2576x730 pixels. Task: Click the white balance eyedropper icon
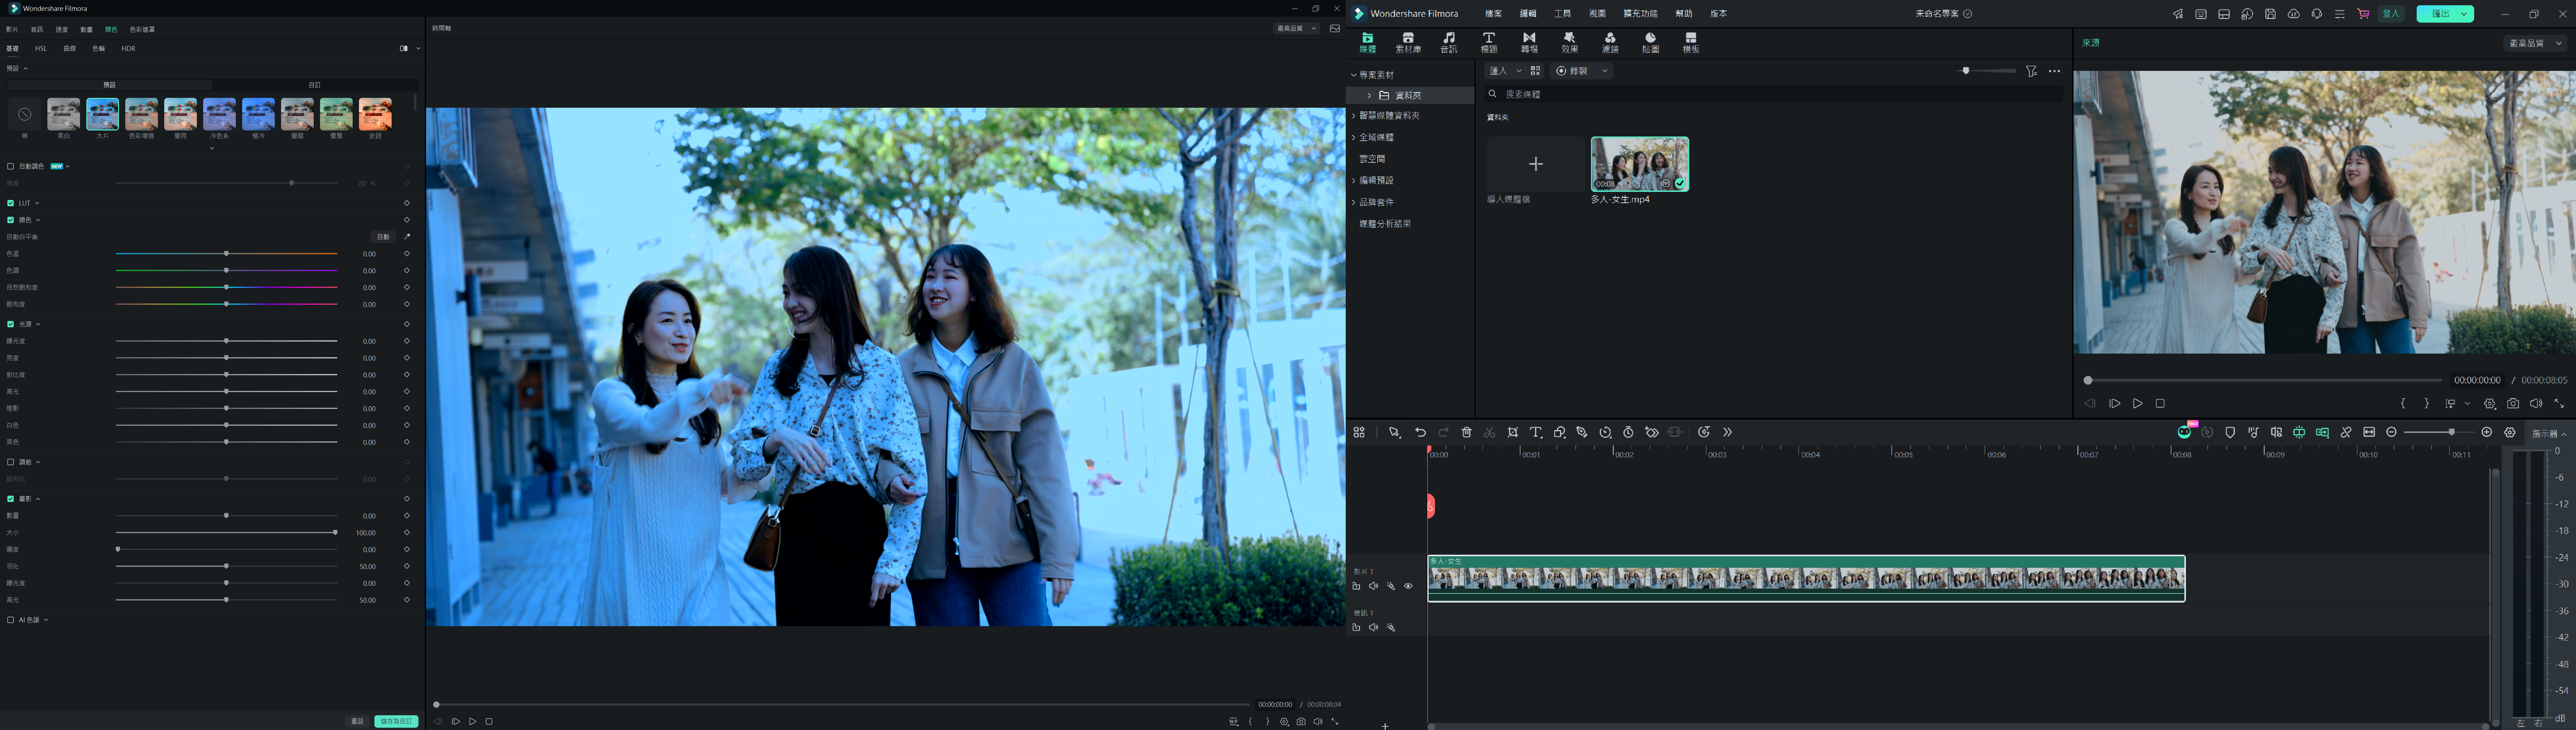pyautogui.click(x=407, y=237)
